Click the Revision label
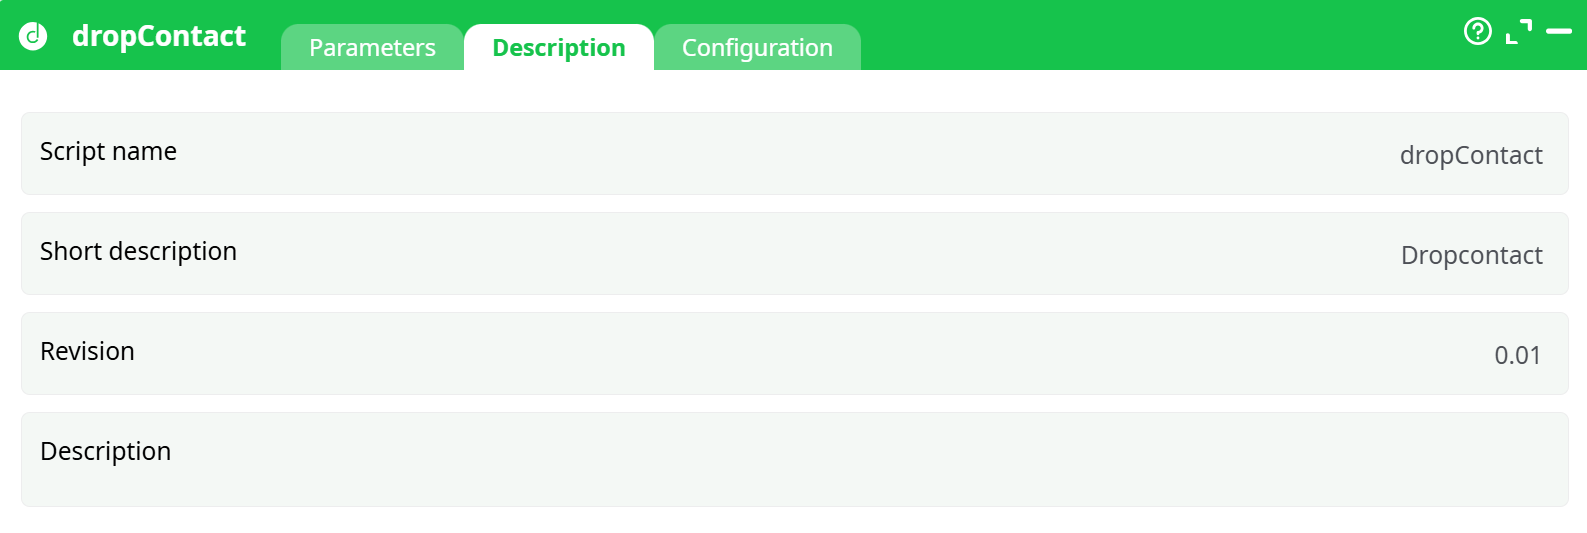The height and width of the screenshot is (533, 1587). pos(87,352)
